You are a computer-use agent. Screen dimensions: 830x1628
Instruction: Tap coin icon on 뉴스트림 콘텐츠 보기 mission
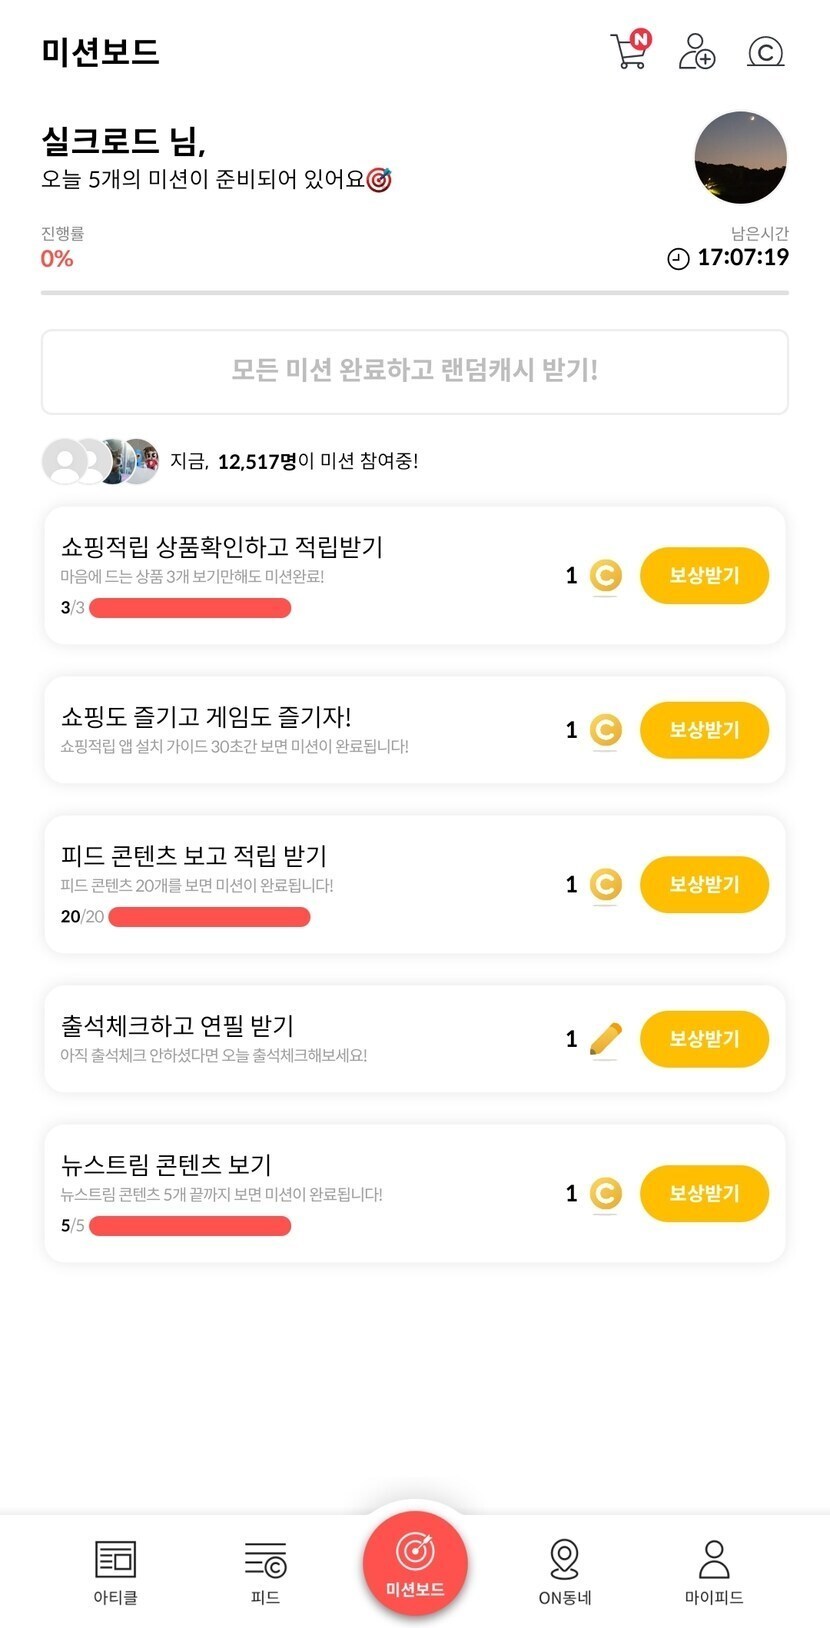click(x=605, y=1193)
